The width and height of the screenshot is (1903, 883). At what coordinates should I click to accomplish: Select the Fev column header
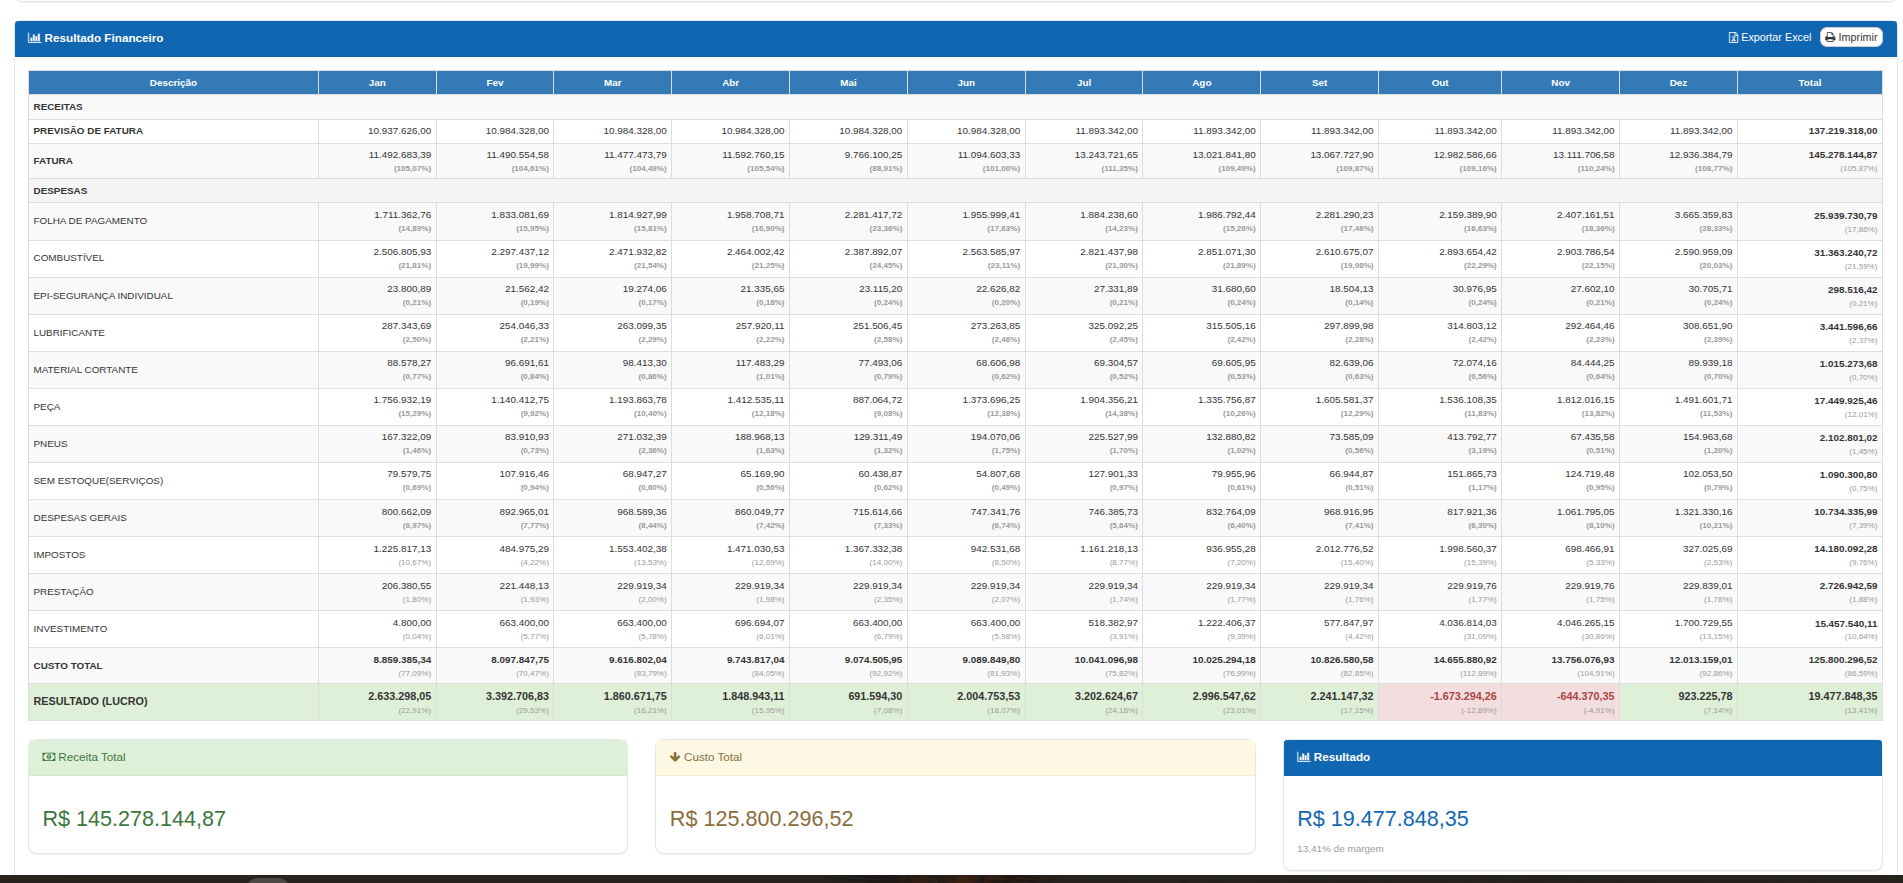click(495, 83)
